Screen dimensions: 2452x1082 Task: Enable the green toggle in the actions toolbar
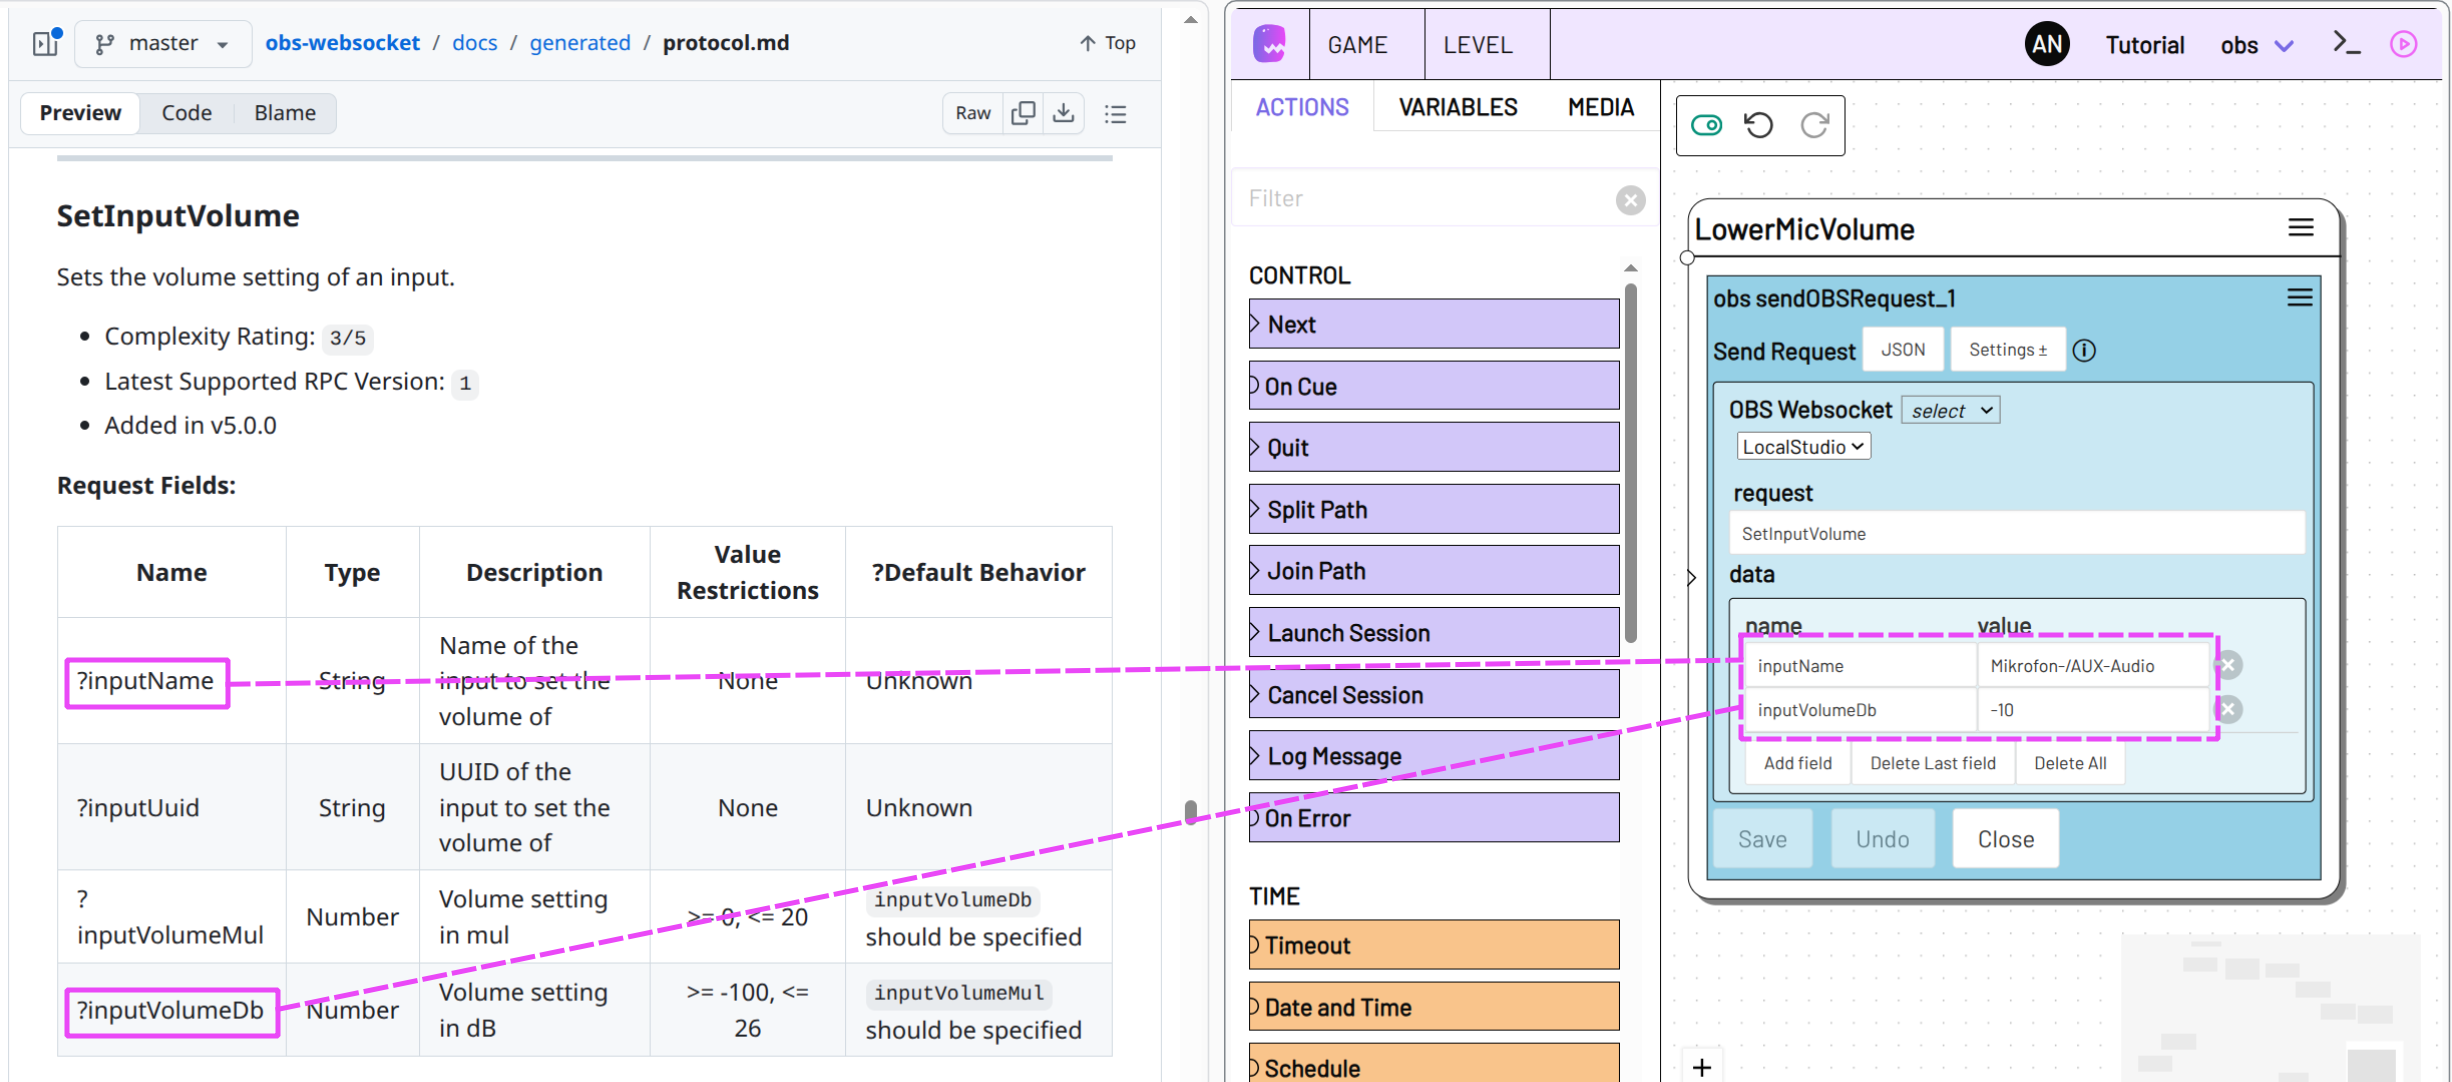1706,125
